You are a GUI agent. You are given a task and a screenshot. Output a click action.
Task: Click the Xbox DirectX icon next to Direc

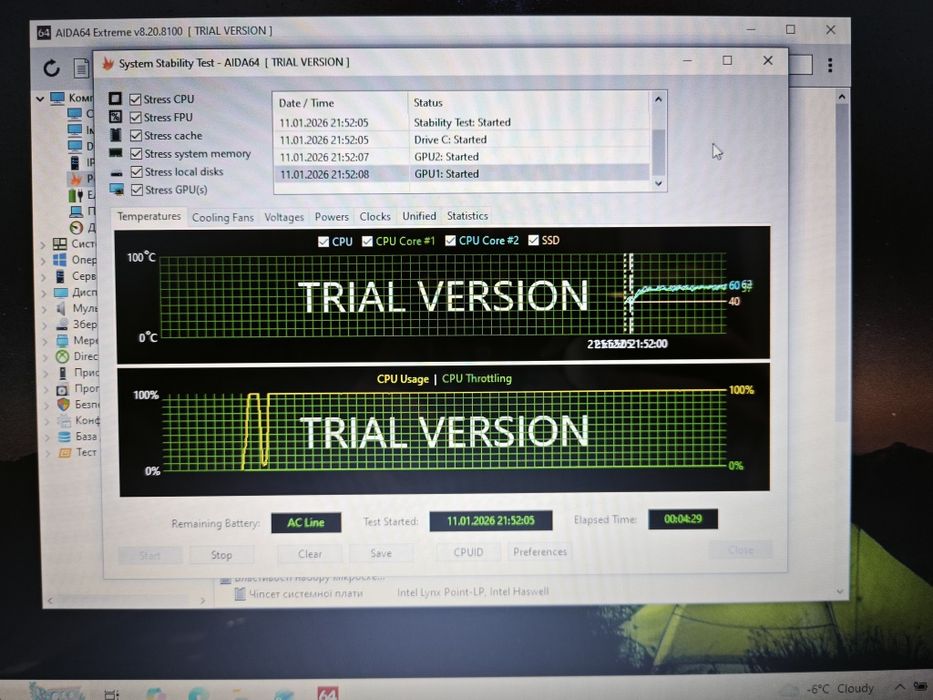pos(62,356)
